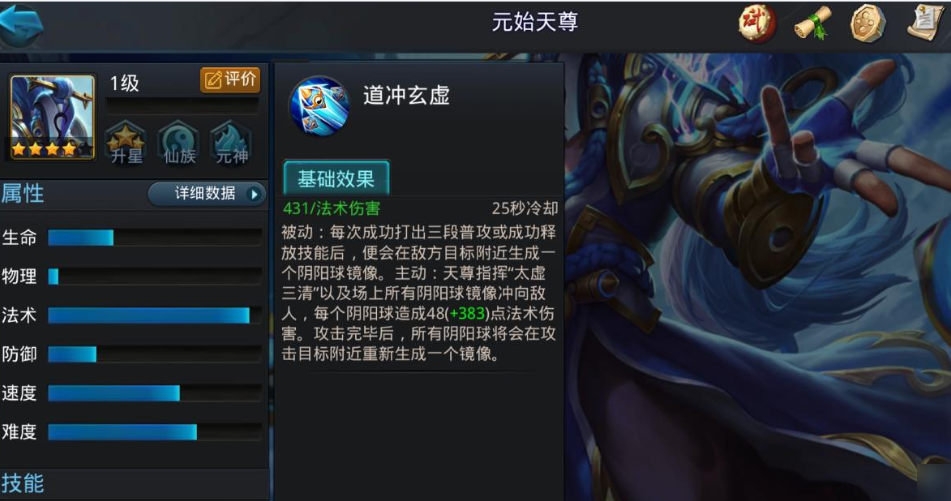Expand 详细数据 detailed stats arrow
The height and width of the screenshot is (501, 951).
tap(207, 194)
